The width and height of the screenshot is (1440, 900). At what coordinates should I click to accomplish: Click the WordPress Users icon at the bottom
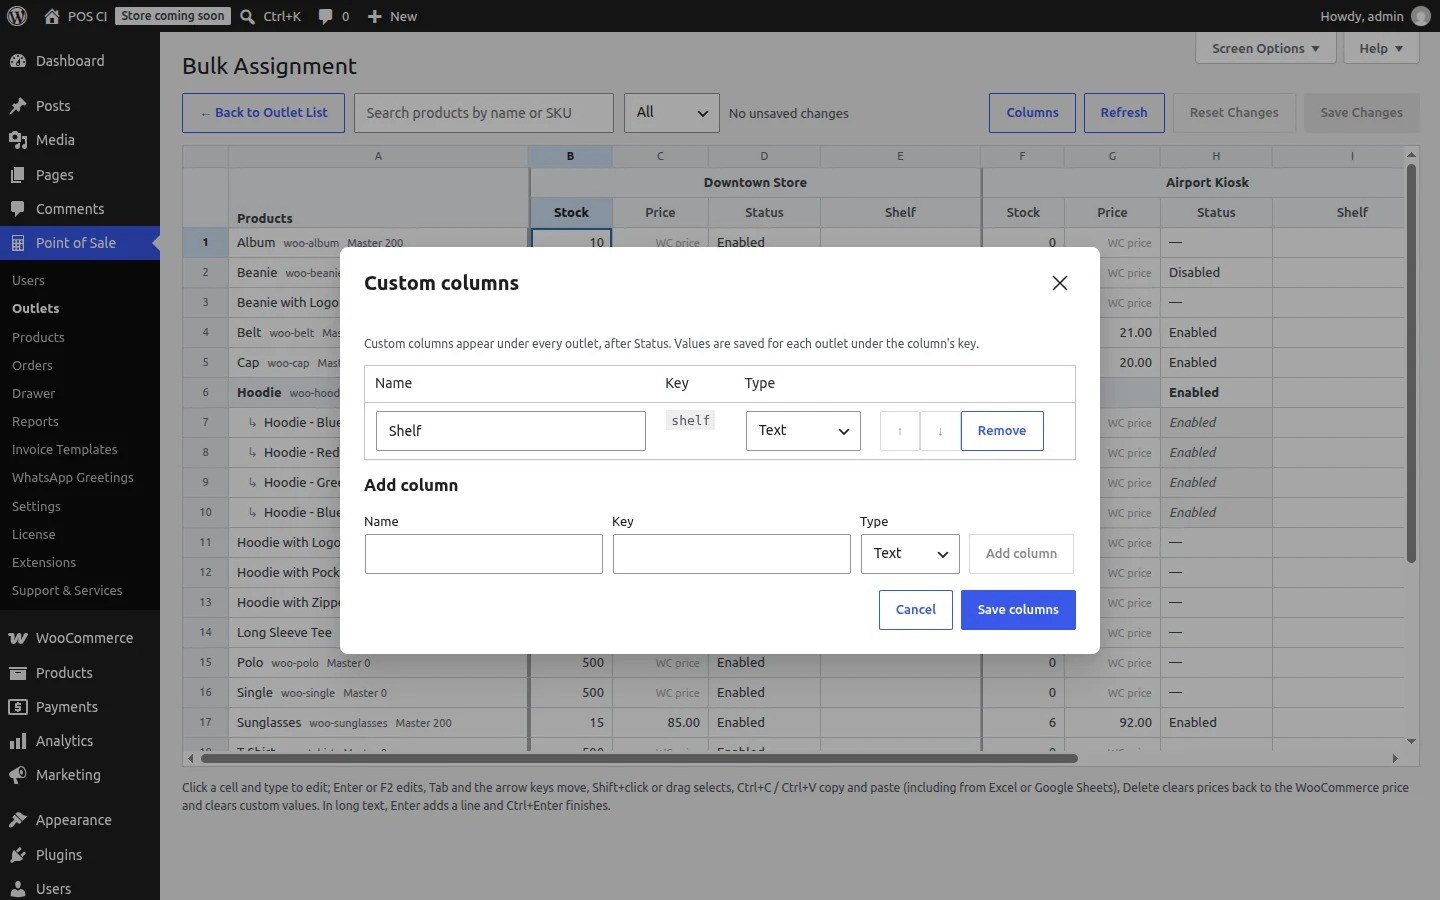coord(18,889)
